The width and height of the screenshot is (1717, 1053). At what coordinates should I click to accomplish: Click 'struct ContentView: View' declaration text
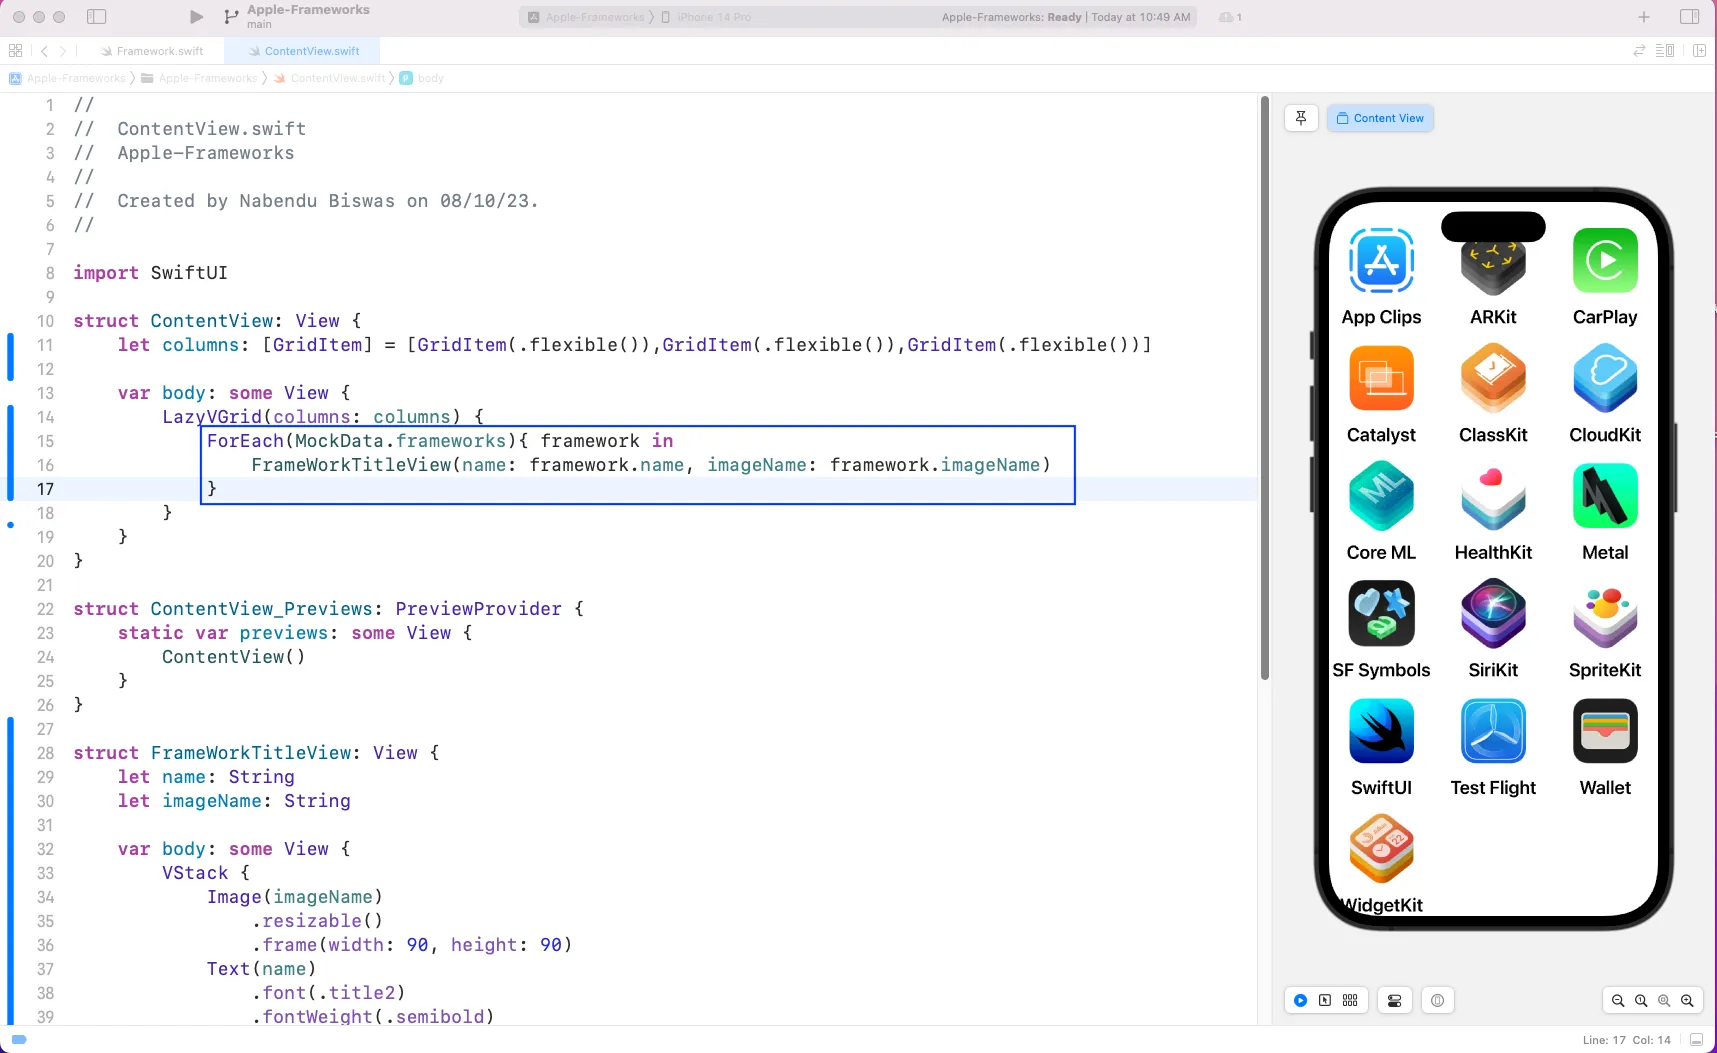(206, 321)
